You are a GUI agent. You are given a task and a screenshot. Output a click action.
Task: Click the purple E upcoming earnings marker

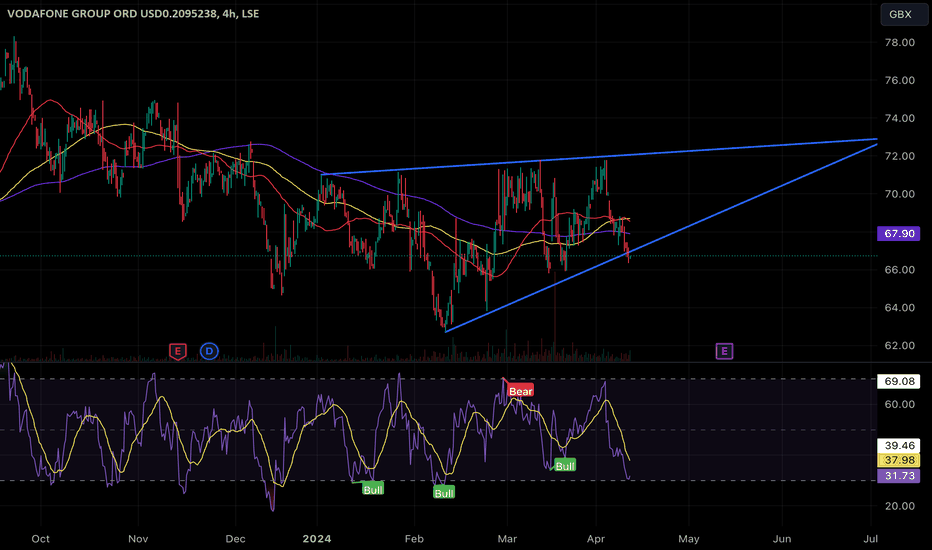pos(724,351)
